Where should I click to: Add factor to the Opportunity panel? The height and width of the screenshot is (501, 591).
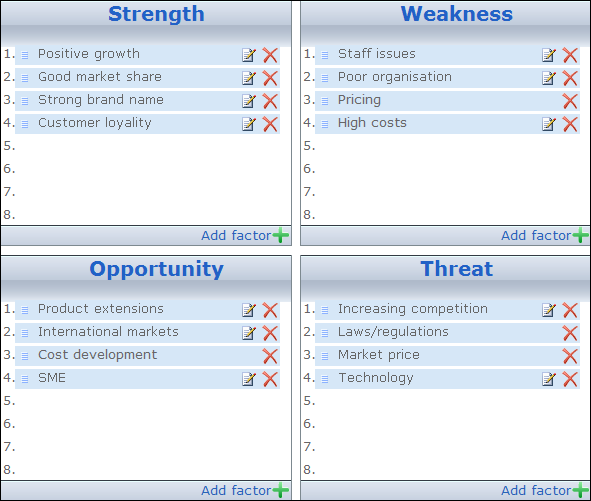[245, 490]
